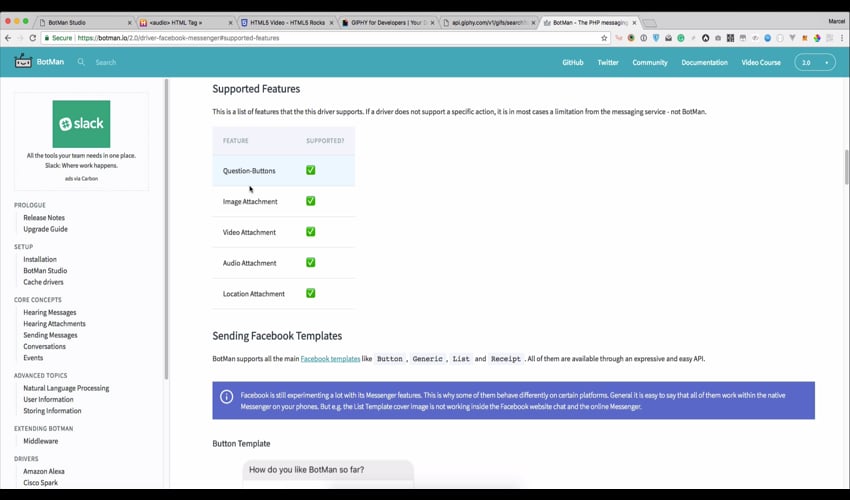Click the search magnifier icon
Viewport: 850px width, 500px height.
[81, 62]
